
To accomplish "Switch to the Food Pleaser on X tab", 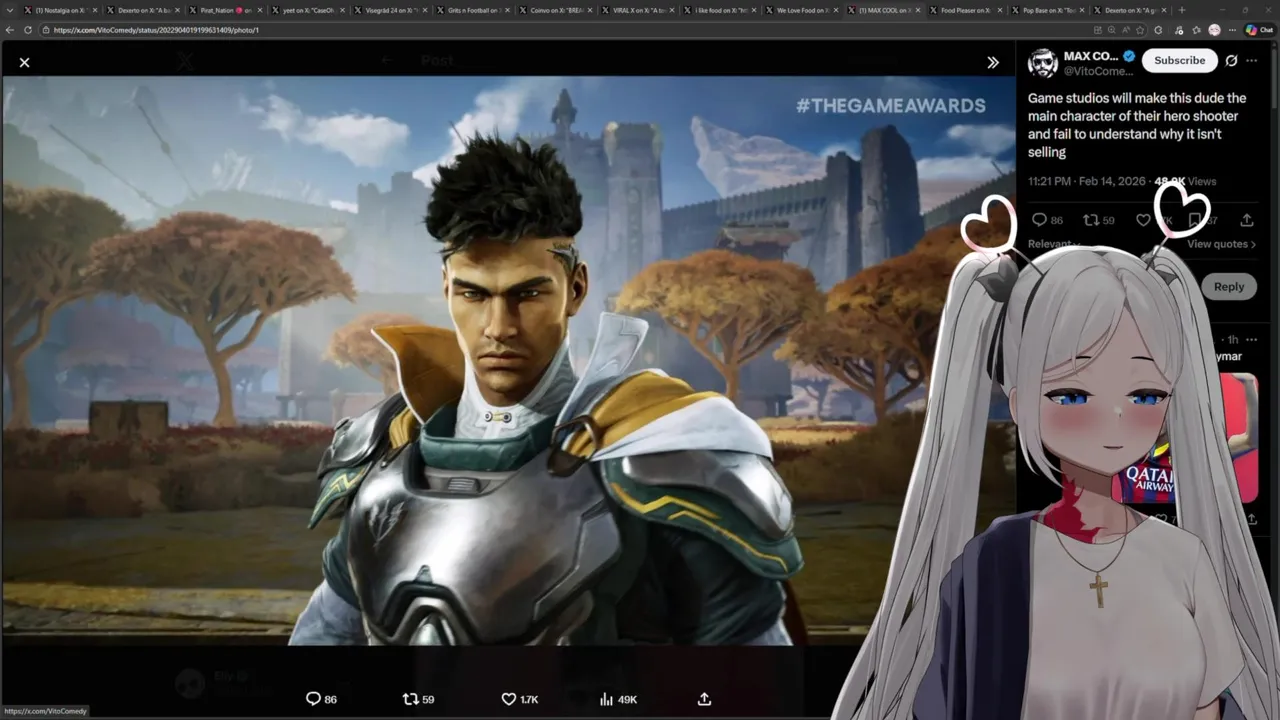I will (x=966, y=10).
